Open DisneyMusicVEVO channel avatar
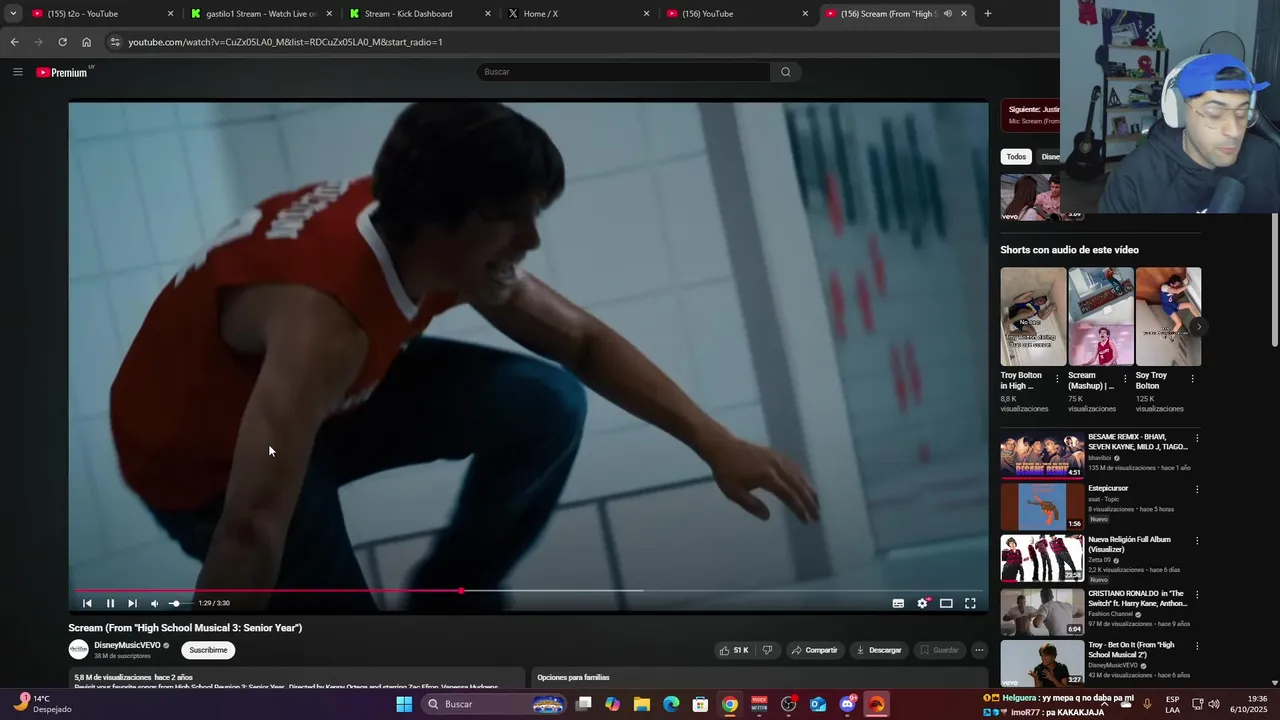This screenshot has height=720, width=1280. point(78,650)
